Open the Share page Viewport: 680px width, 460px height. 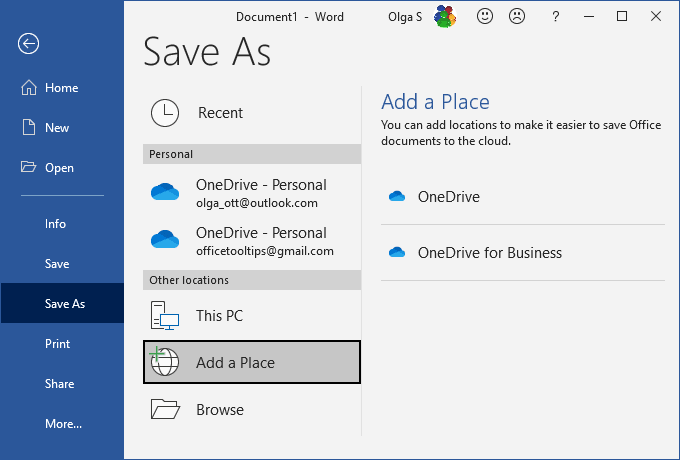[62, 384]
